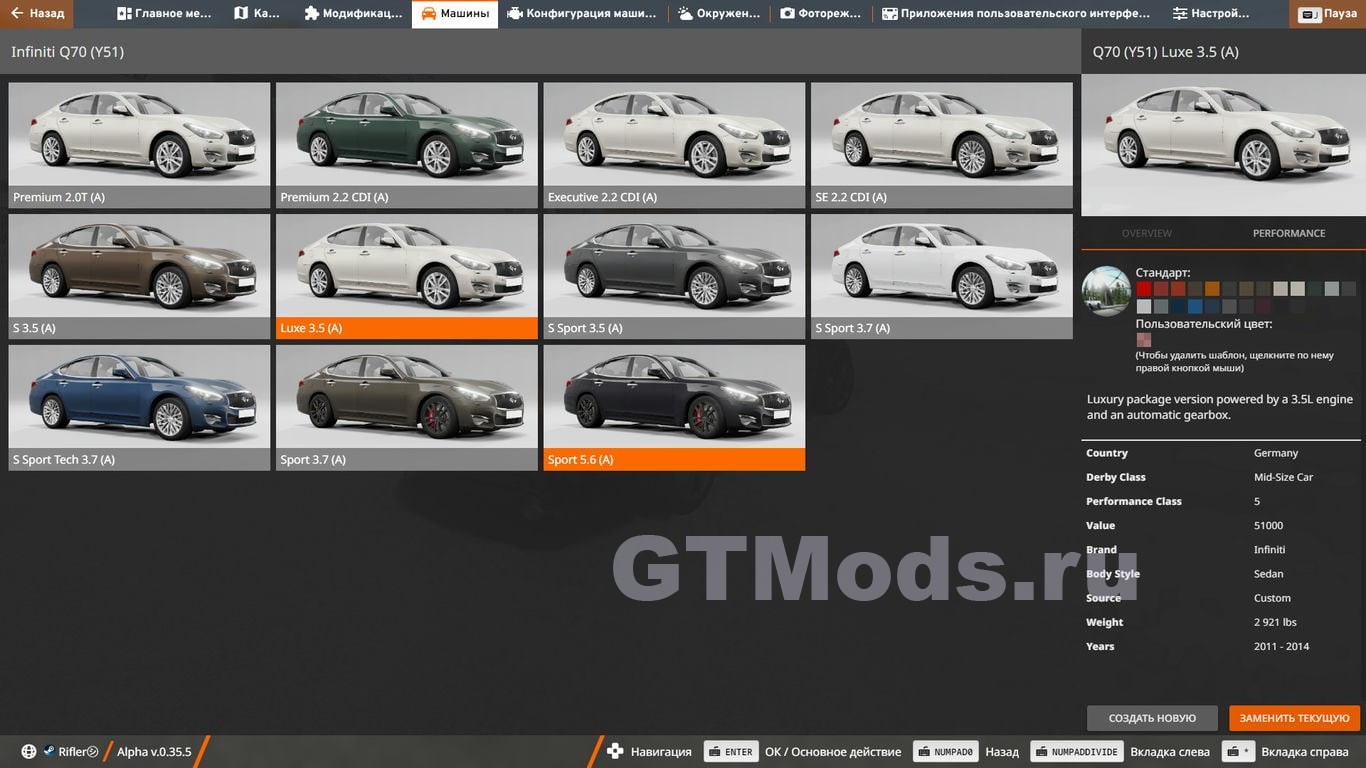Image resolution: width=1366 pixels, height=768 pixels.
Task: Select the highlighted Luxe 3.5 (A) car
Action: [x=407, y=276]
